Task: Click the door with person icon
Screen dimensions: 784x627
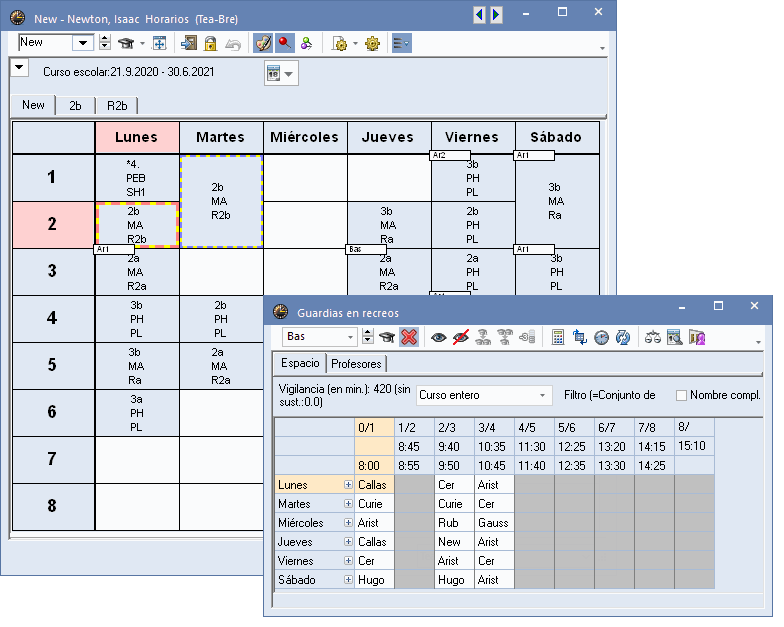Action: click(697, 338)
